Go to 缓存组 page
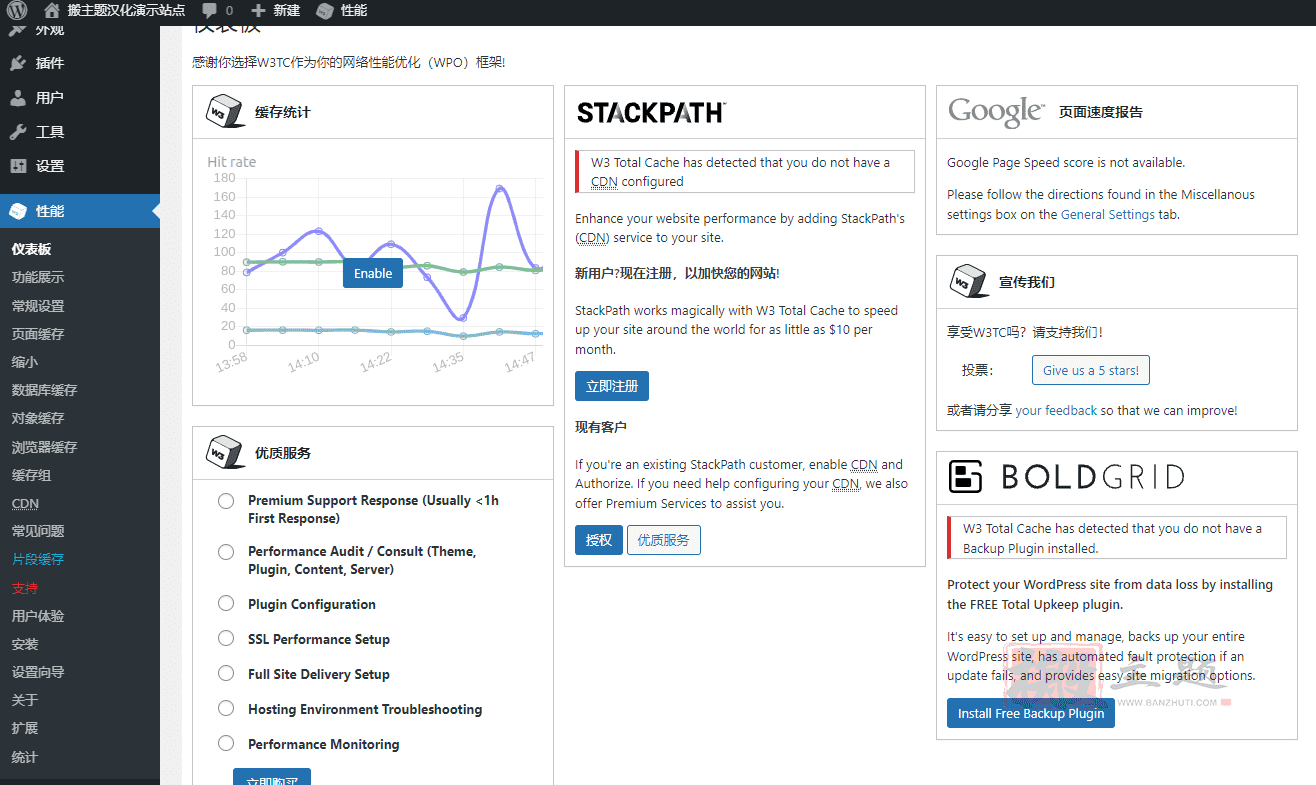 tap(31, 475)
